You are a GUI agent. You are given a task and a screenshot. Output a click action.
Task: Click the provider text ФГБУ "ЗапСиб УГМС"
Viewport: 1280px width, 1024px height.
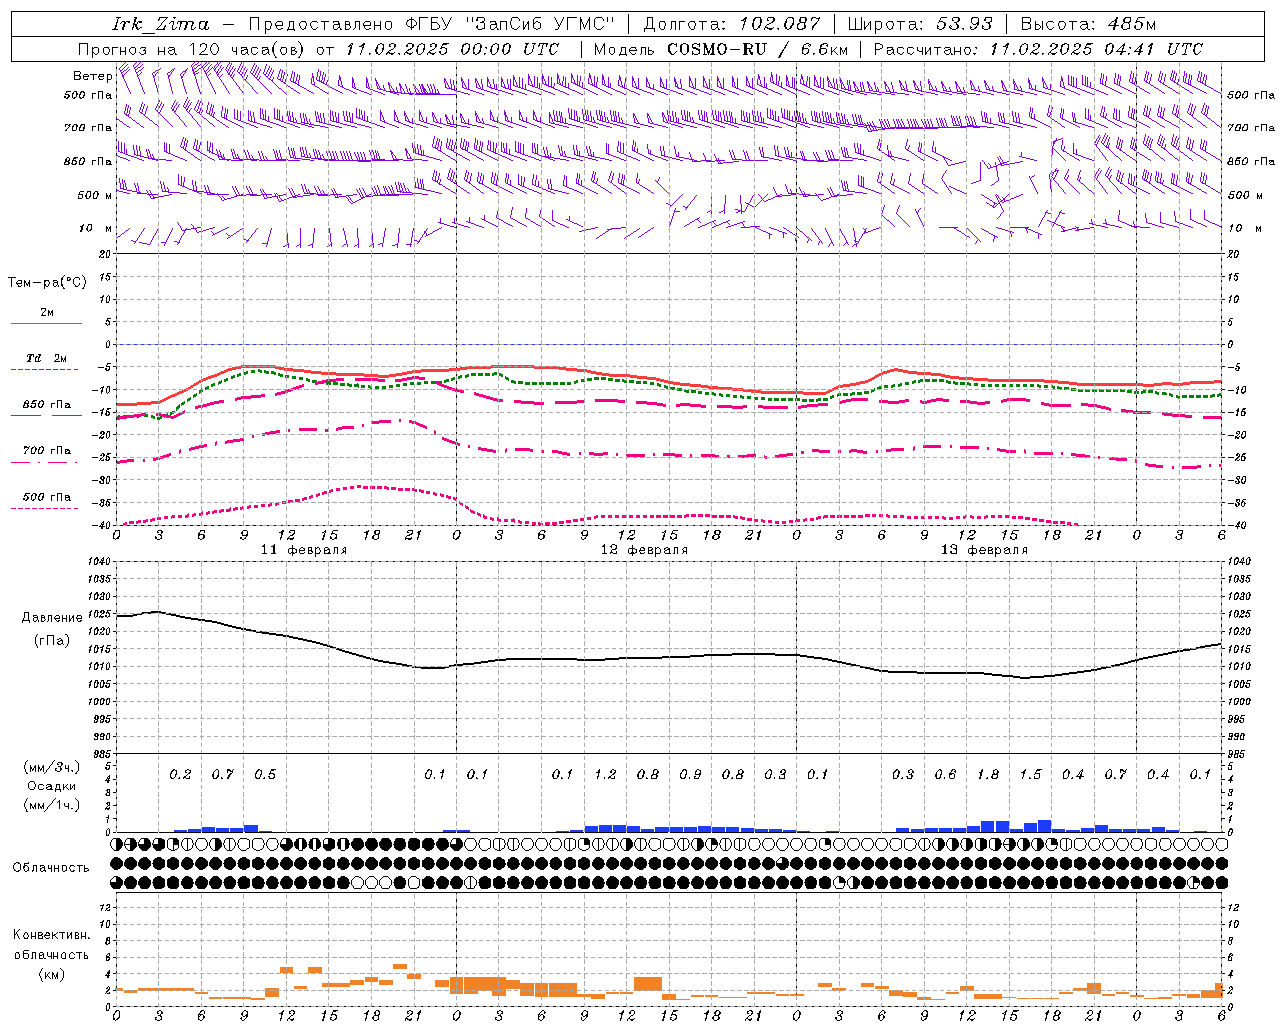[x=510, y=24]
